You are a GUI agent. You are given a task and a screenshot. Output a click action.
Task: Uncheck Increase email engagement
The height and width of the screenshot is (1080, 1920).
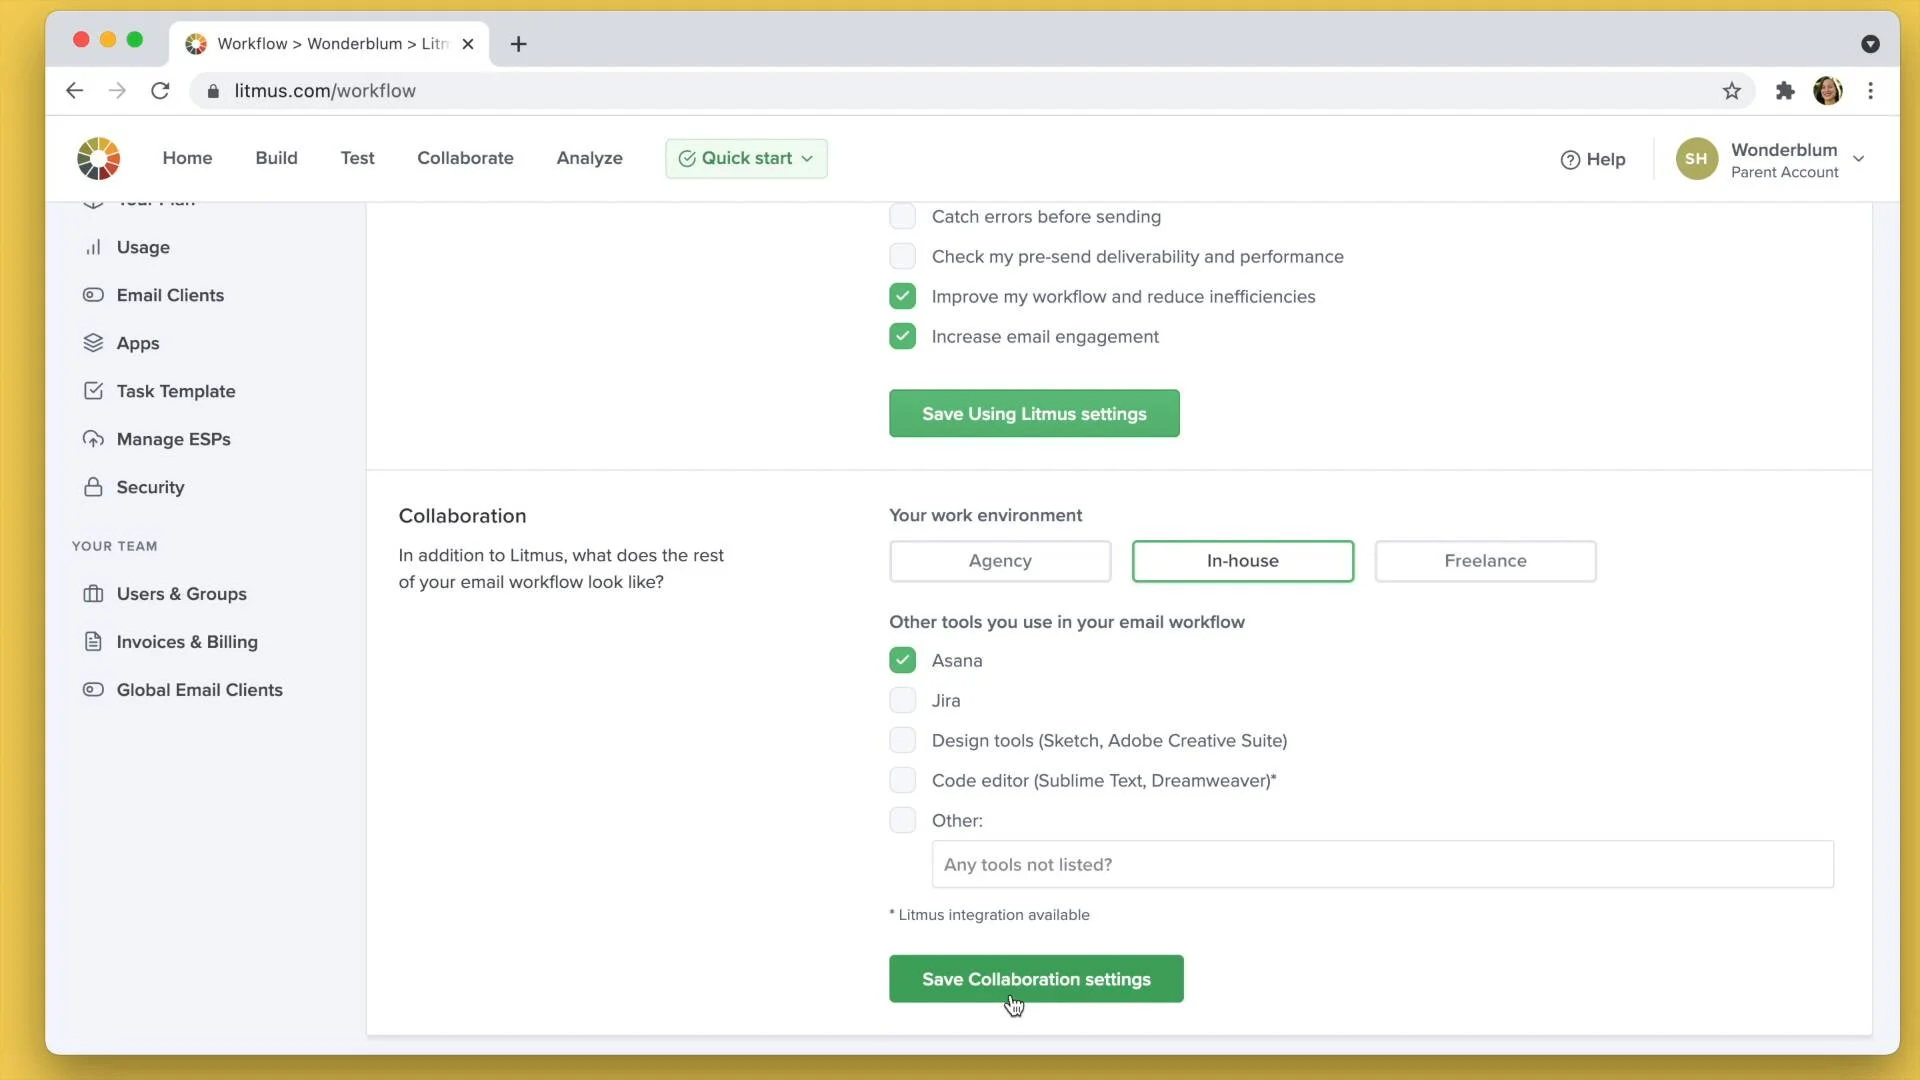pos(902,337)
